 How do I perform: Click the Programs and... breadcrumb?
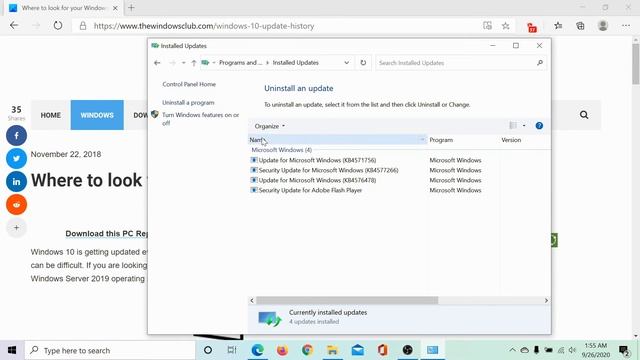pyautogui.click(x=240, y=62)
